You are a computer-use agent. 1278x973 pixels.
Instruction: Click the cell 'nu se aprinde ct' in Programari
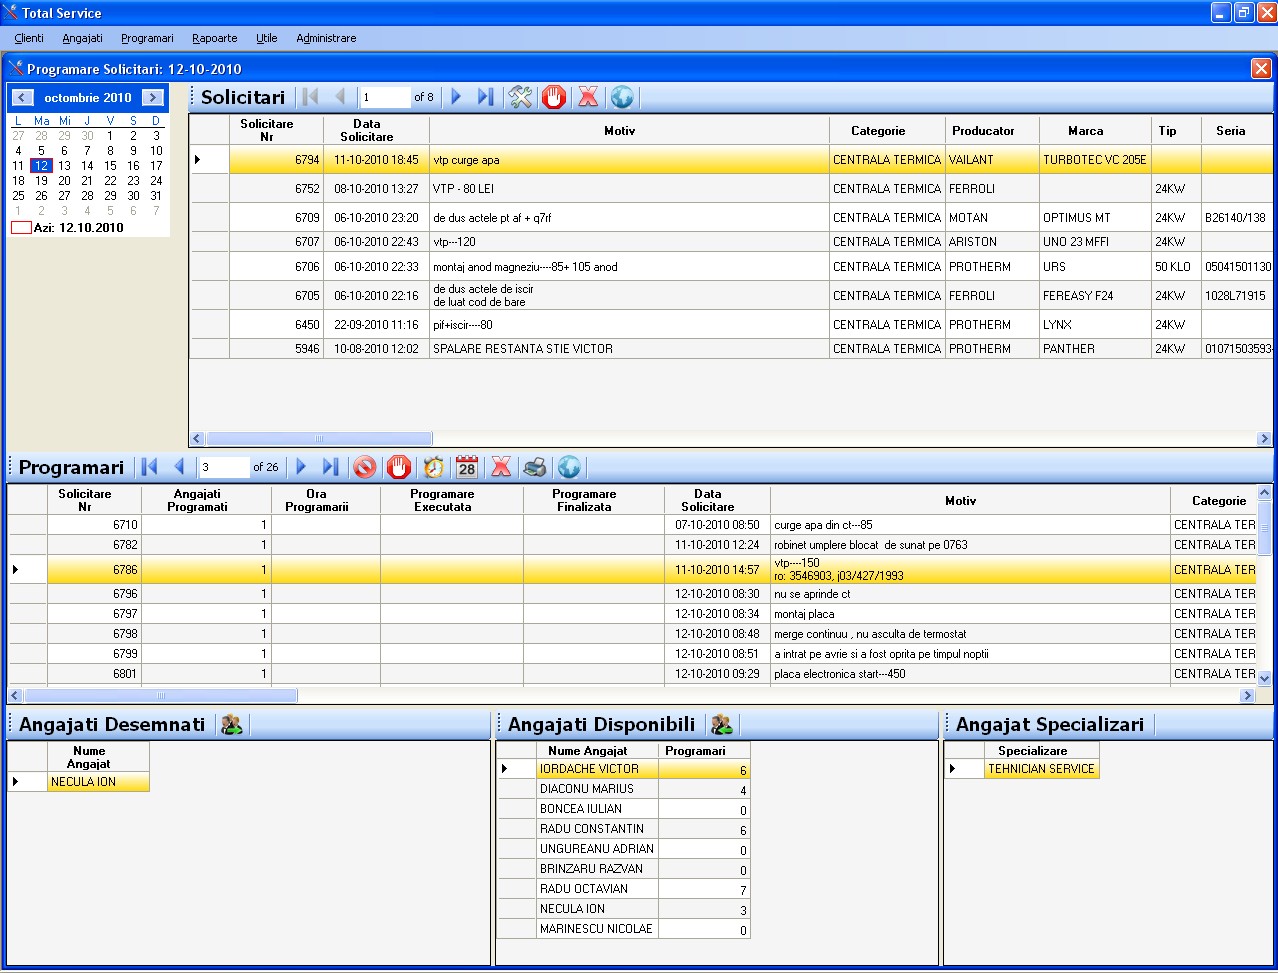(970, 594)
